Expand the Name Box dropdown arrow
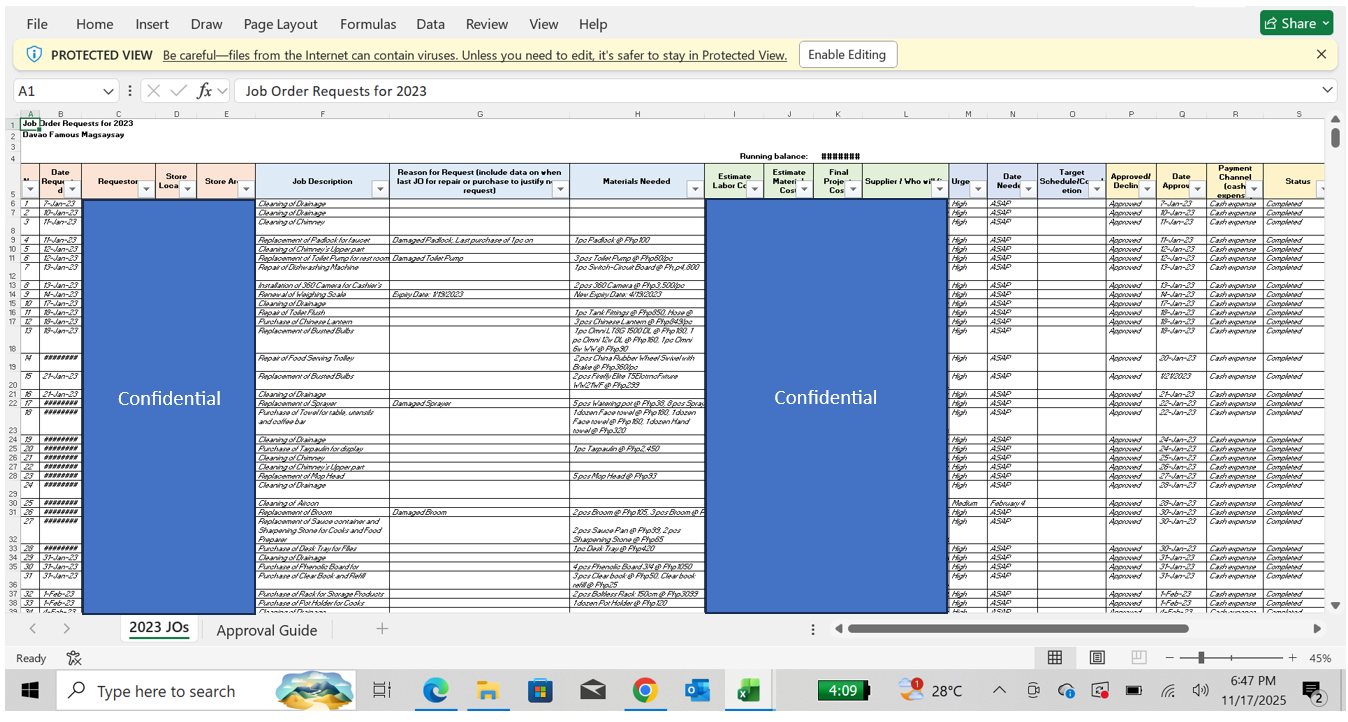This screenshot has width=1348, height=722. coord(108,91)
